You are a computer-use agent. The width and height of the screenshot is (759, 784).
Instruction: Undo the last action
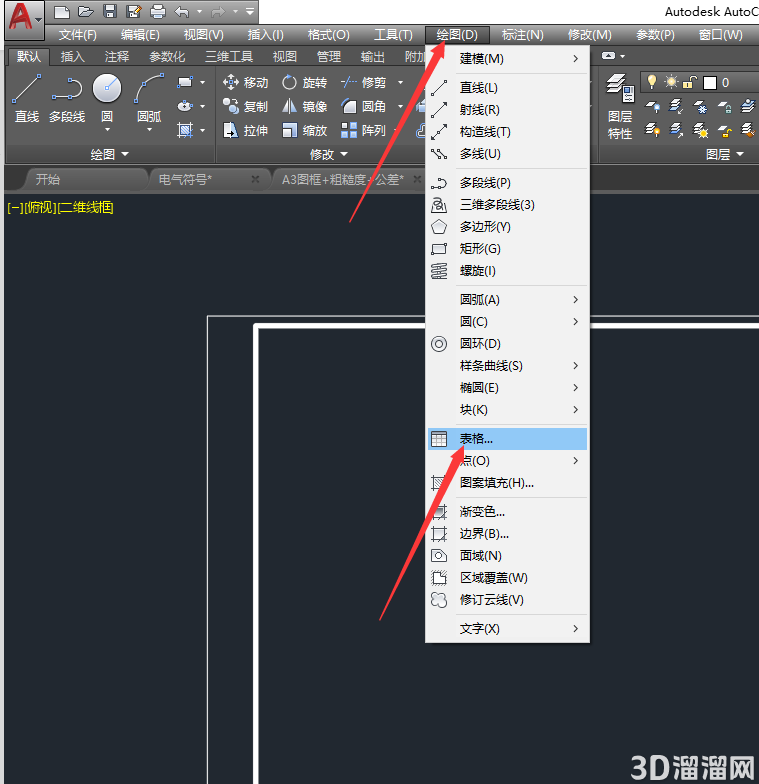(182, 12)
